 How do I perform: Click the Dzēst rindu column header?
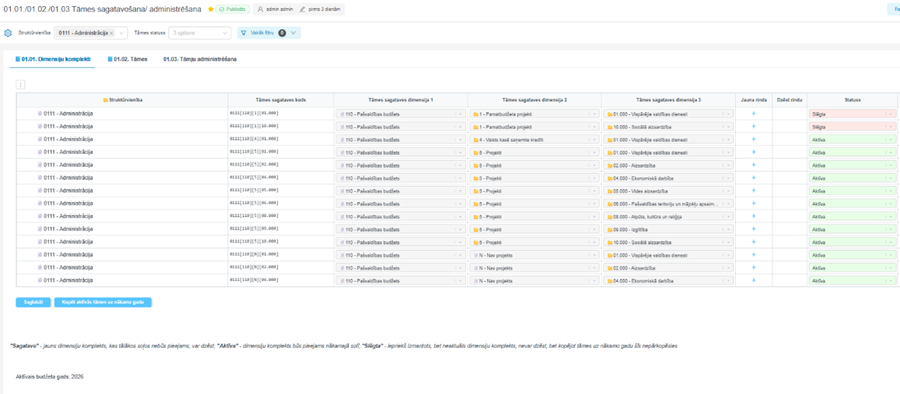click(x=789, y=100)
